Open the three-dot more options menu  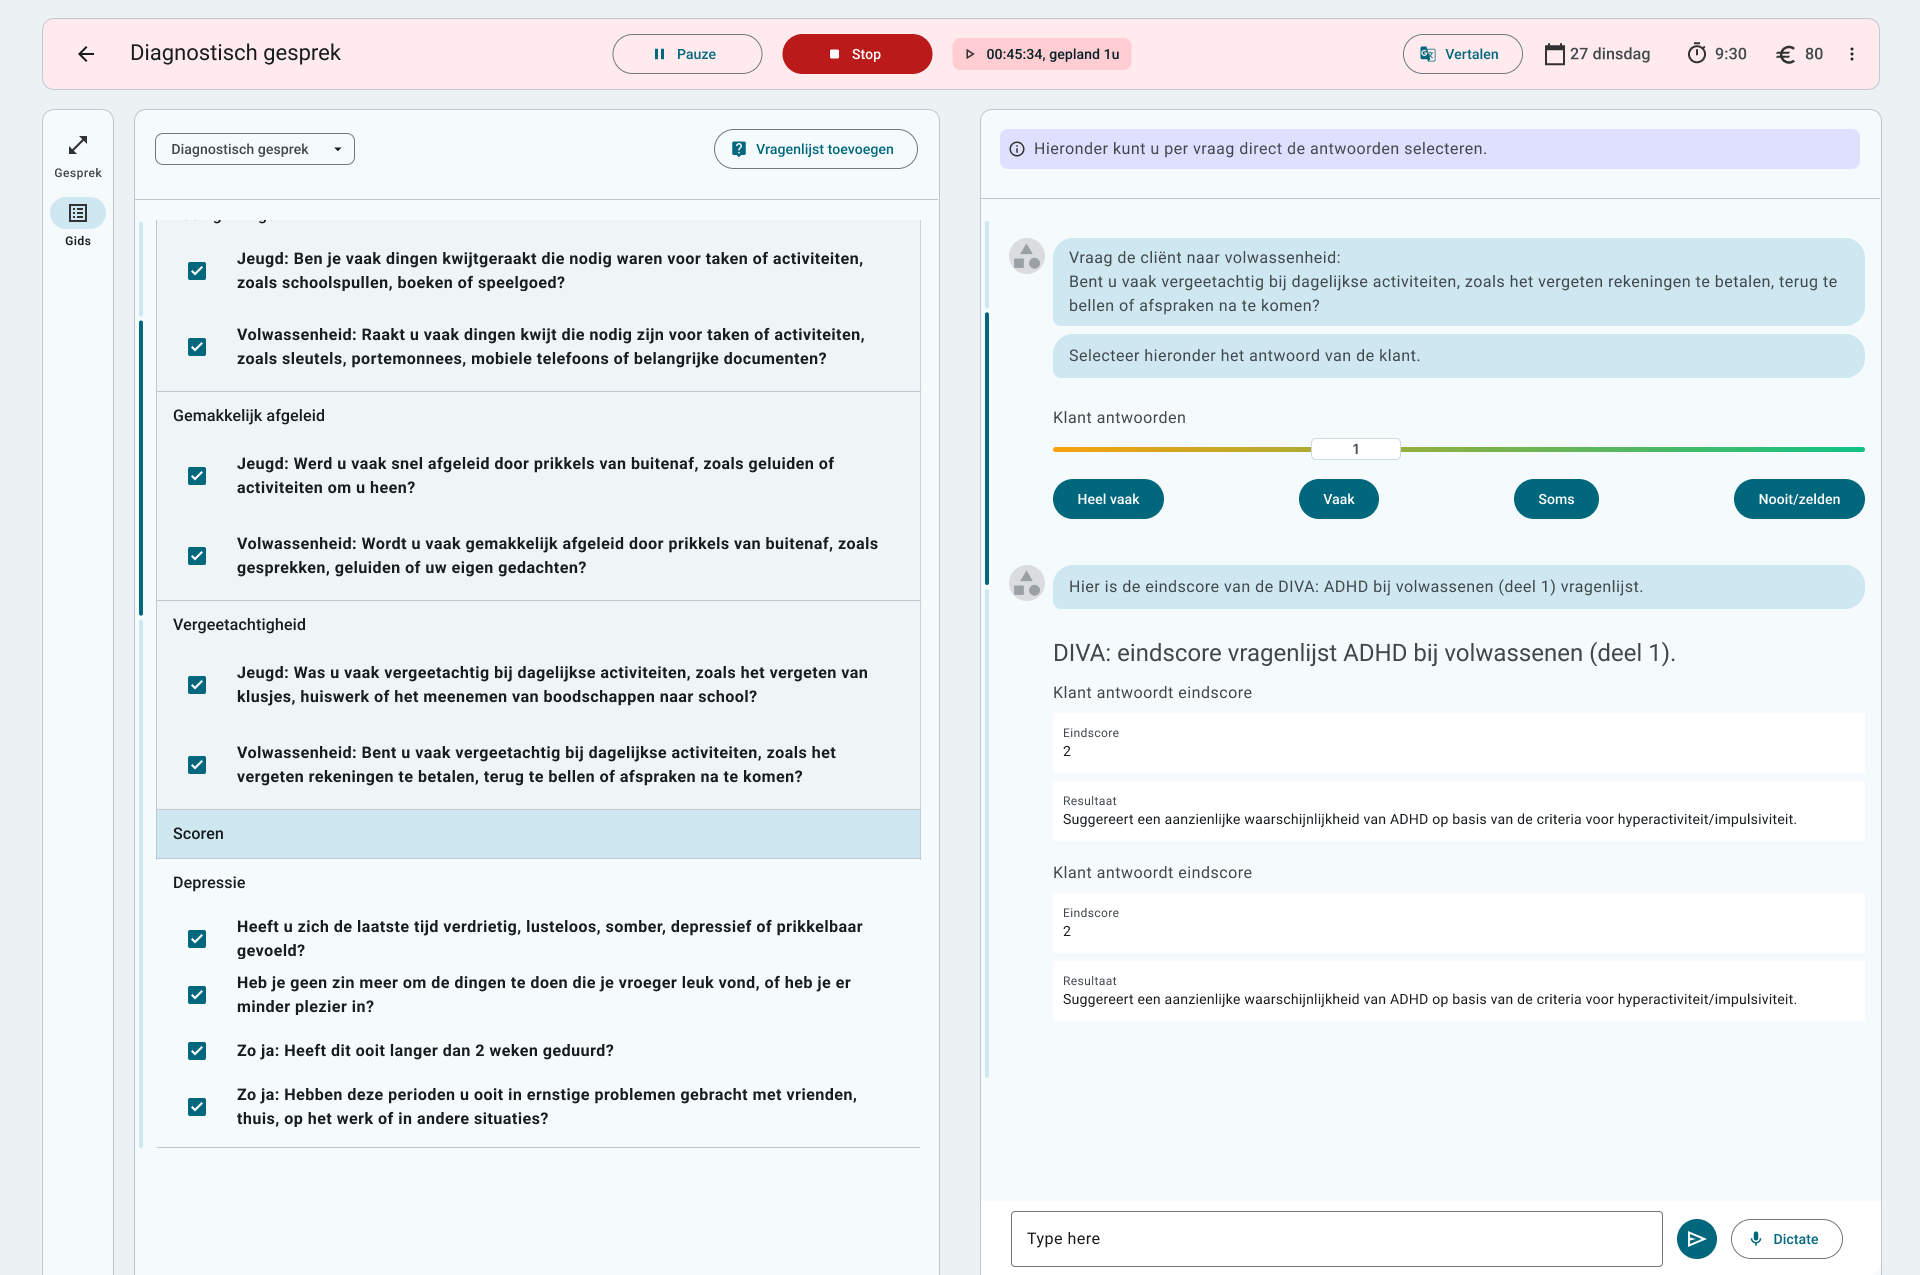[x=1852, y=54]
